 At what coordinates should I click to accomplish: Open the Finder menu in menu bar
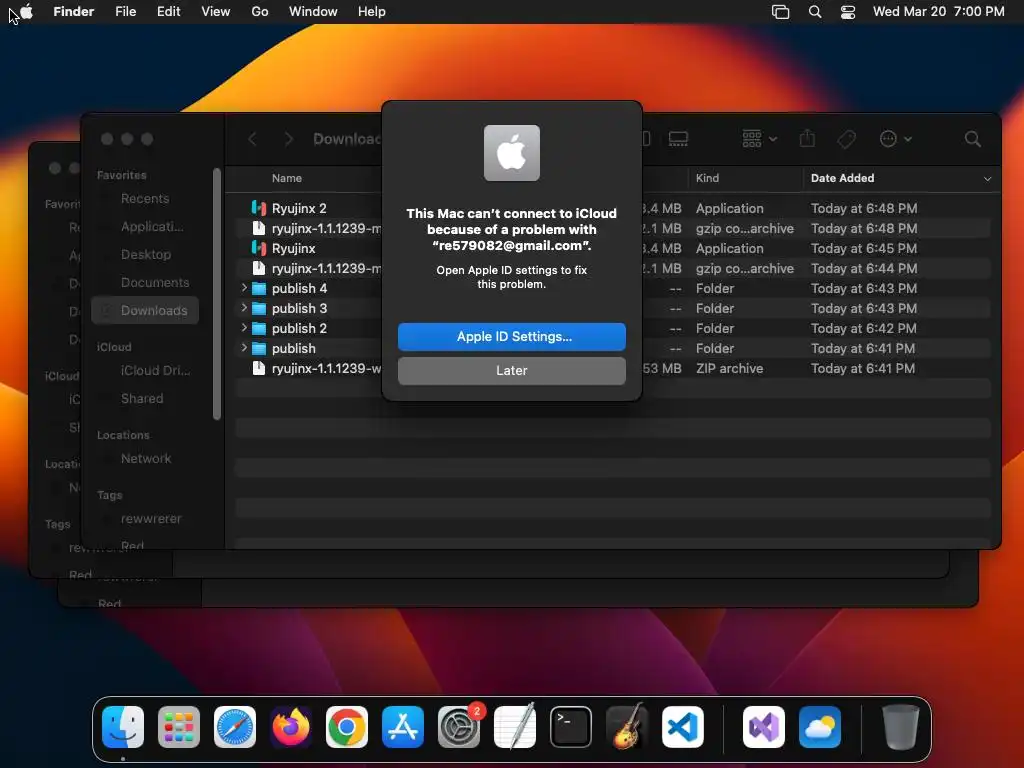[x=74, y=12]
